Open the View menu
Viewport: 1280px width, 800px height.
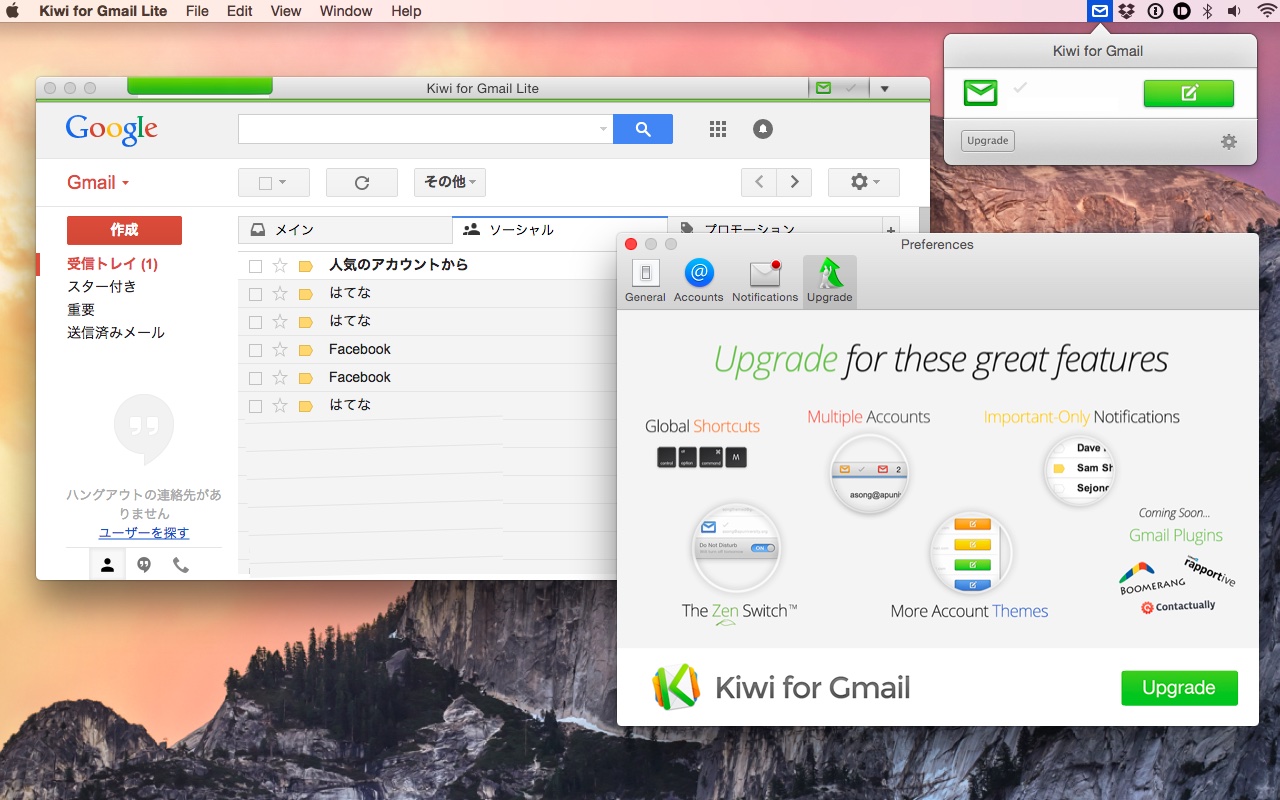pyautogui.click(x=285, y=11)
